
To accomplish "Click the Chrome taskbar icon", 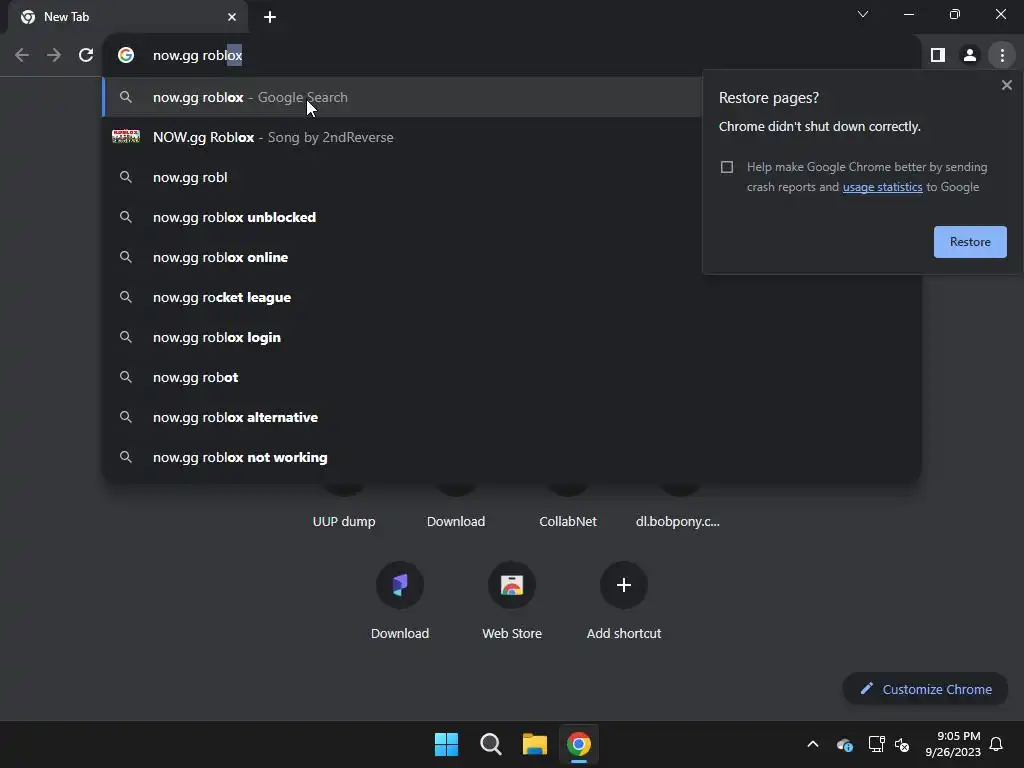I will 579,744.
